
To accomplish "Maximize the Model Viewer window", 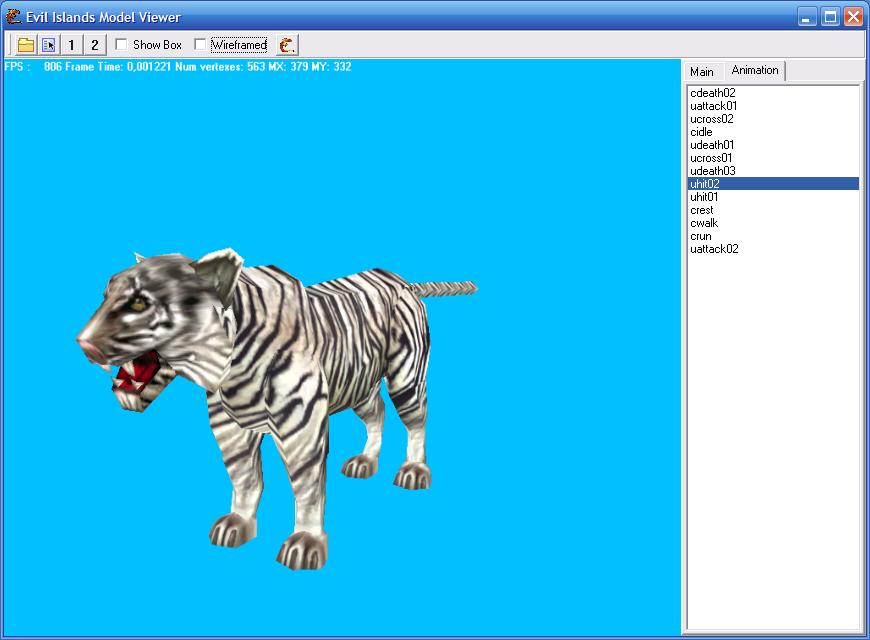I will point(830,17).
